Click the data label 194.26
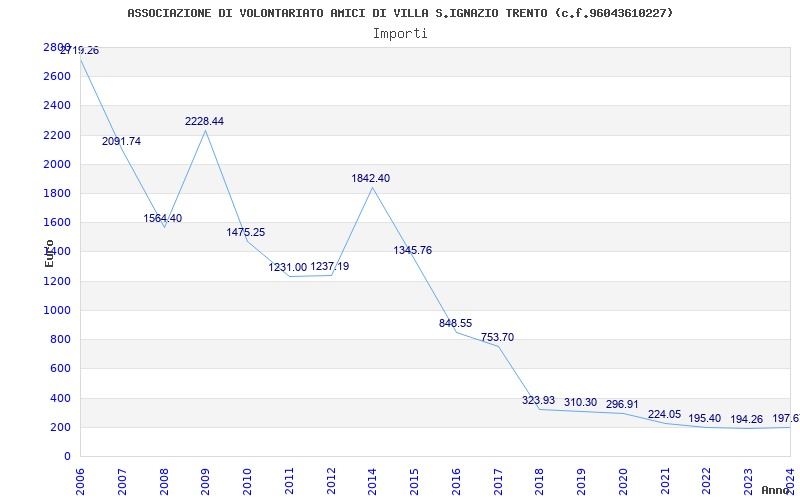Viewport: 800px width, 500px height. coord(746,419)
